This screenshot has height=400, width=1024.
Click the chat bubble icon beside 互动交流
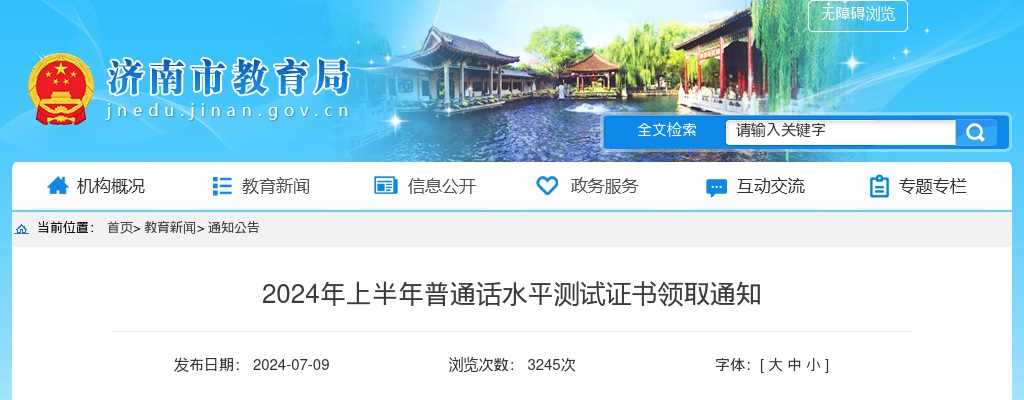click(716, 188)
